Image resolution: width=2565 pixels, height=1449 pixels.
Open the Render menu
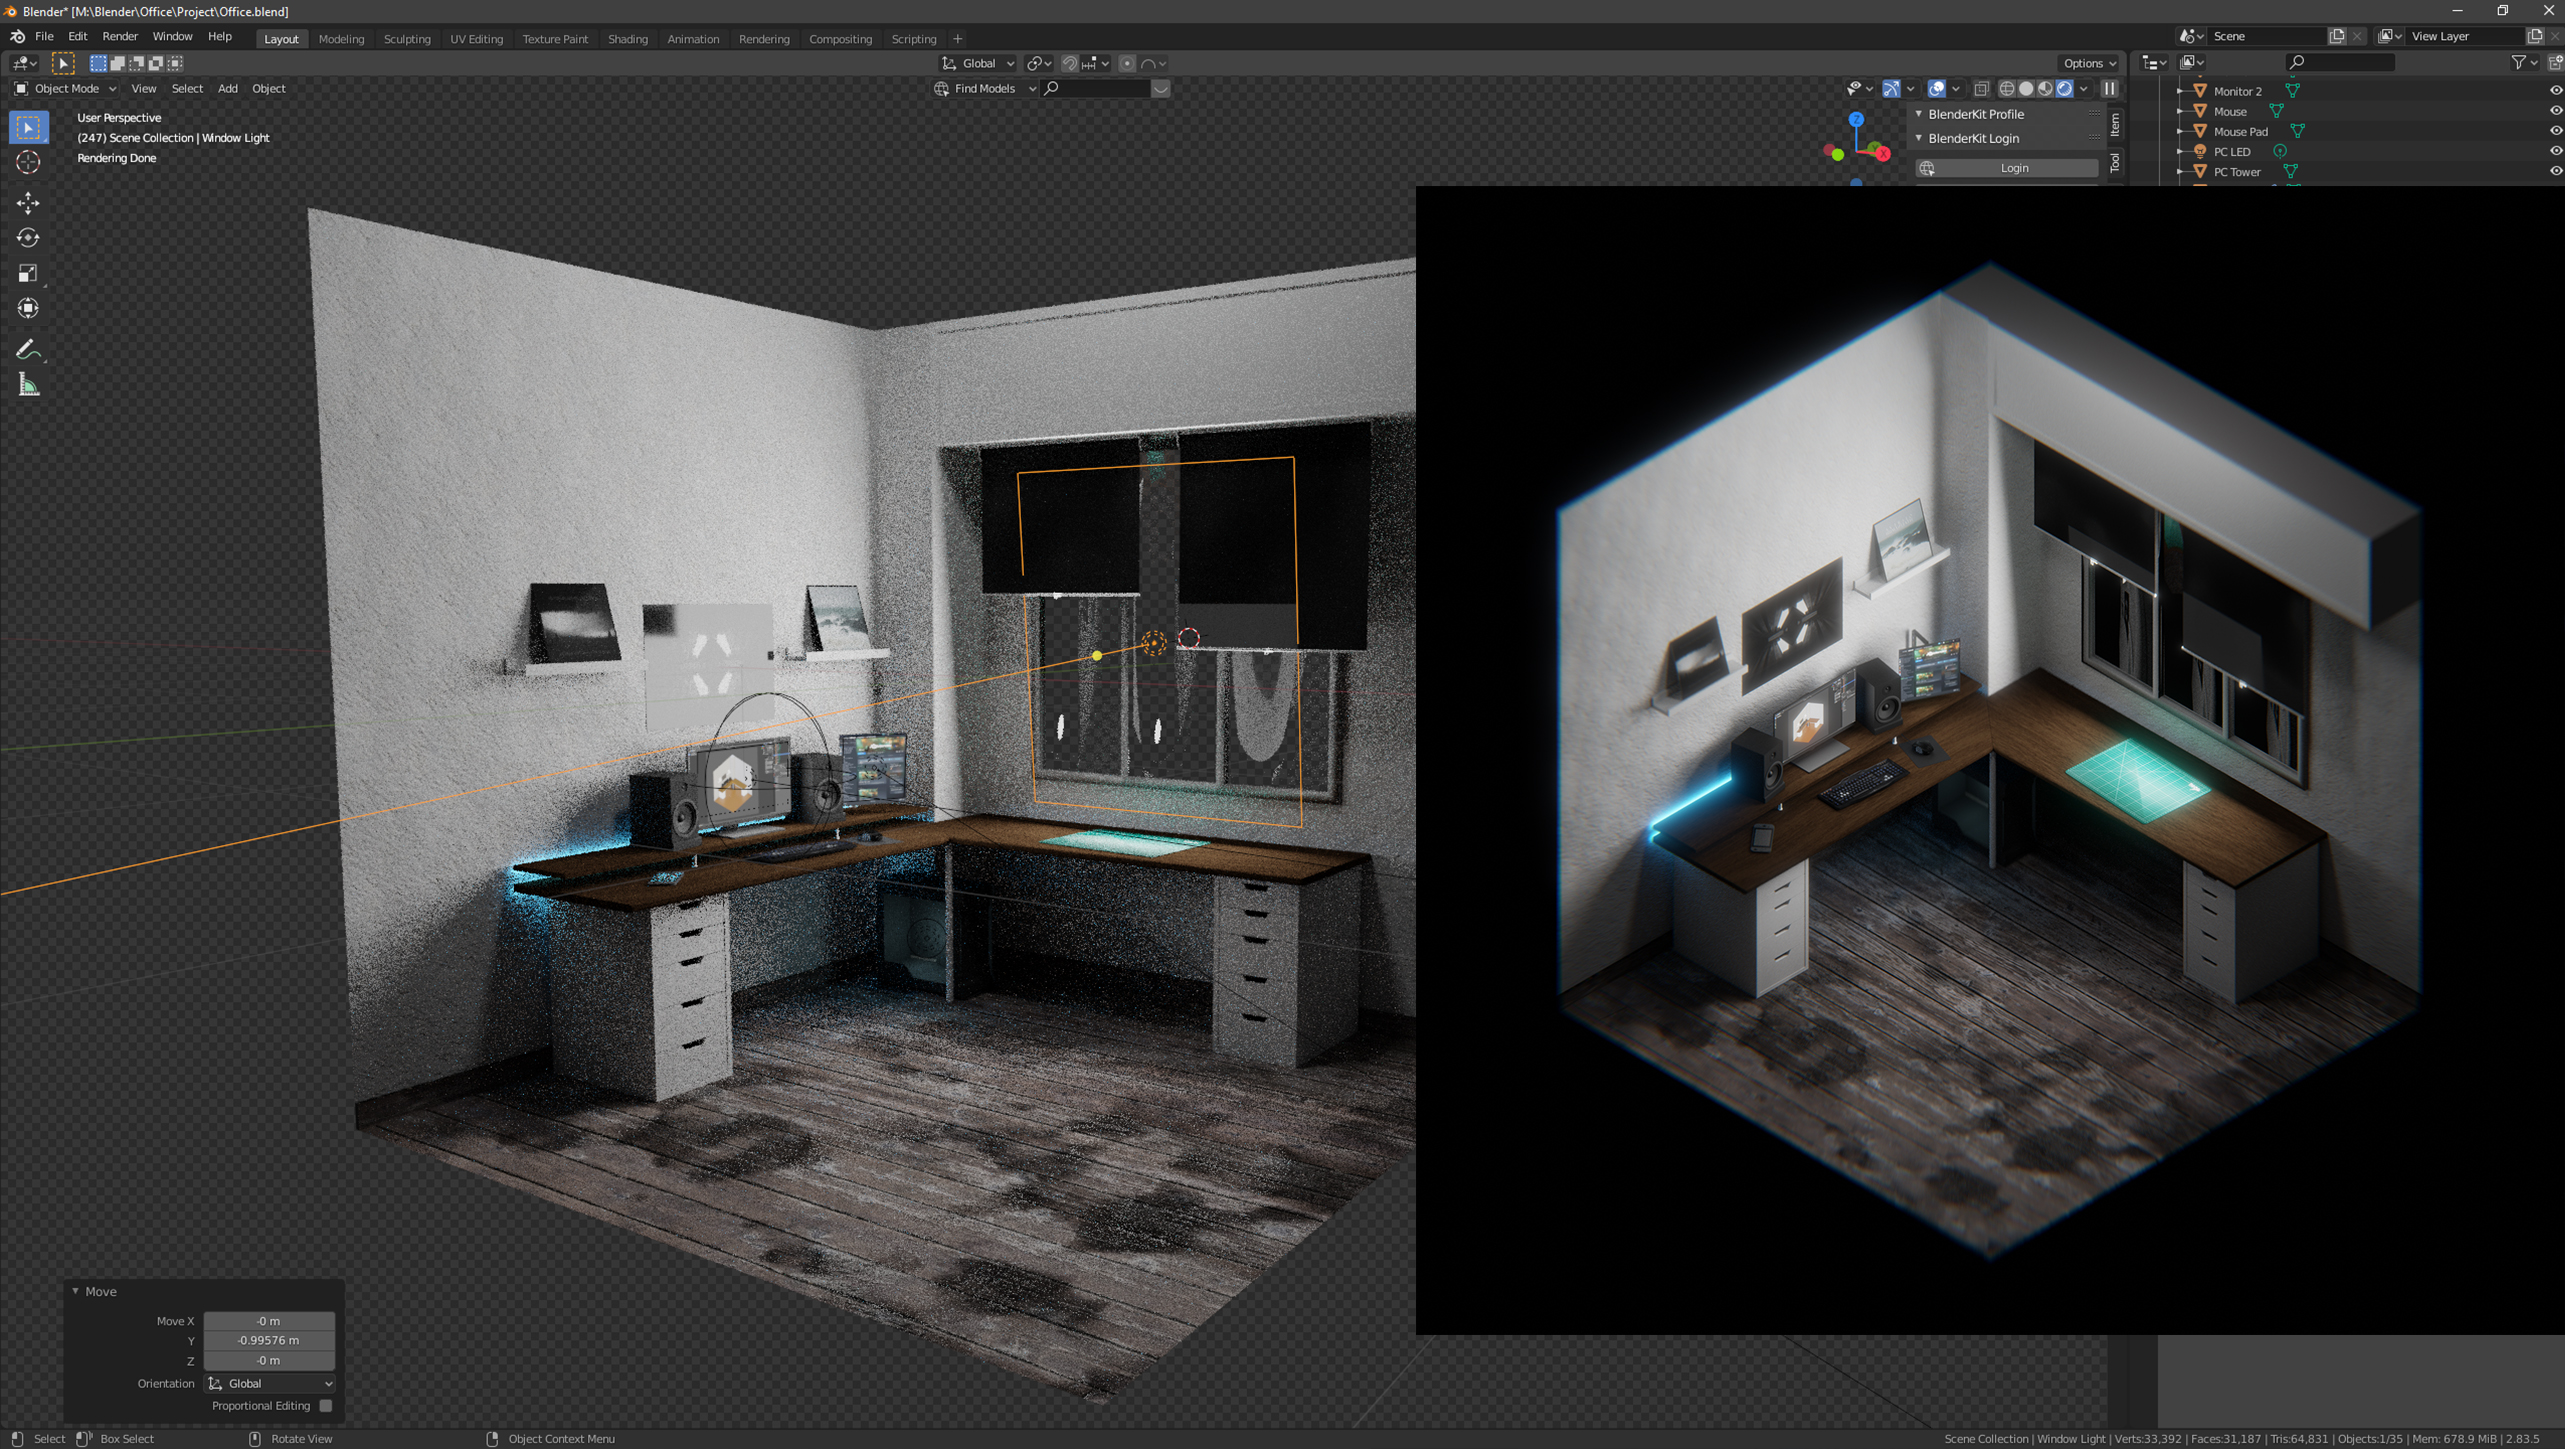click(x=120, y=36)
